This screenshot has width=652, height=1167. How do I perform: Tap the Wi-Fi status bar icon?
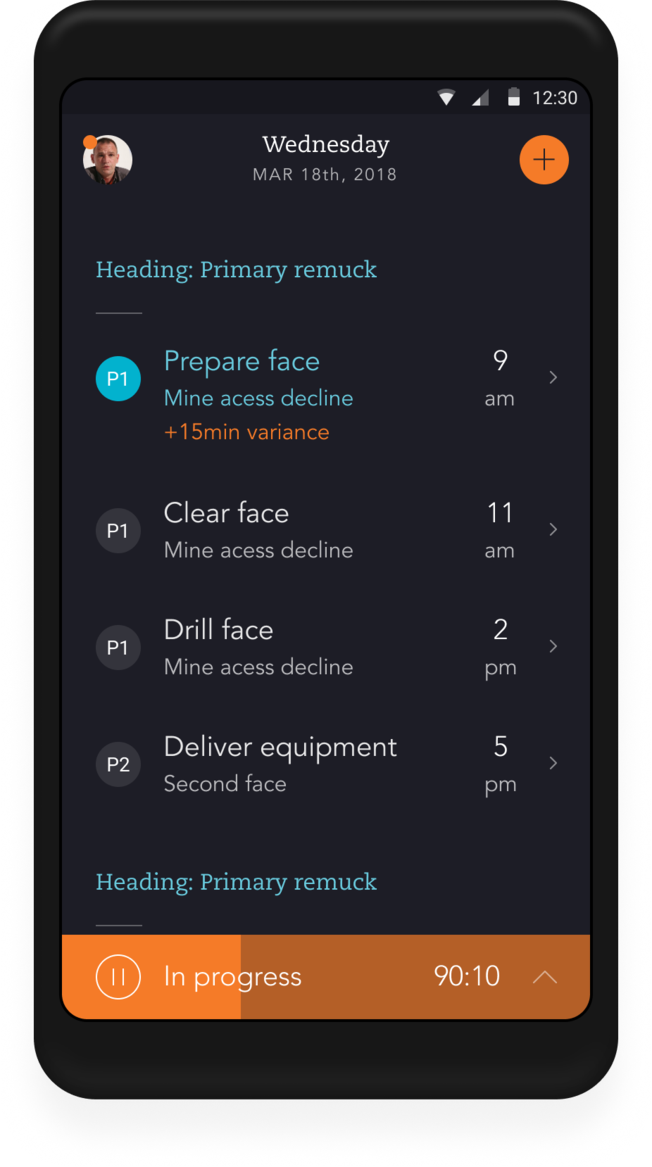(446, 97)
